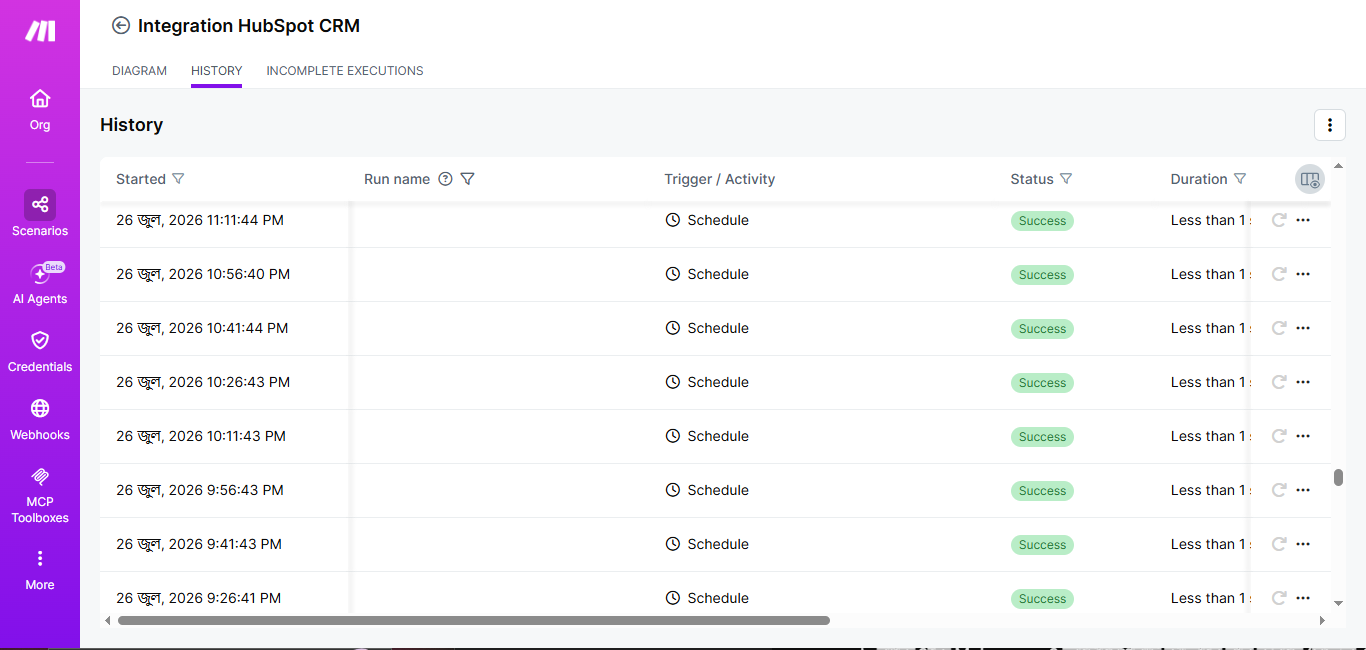
Task: Open the More sidebar menu
Action: pos(40,570)
